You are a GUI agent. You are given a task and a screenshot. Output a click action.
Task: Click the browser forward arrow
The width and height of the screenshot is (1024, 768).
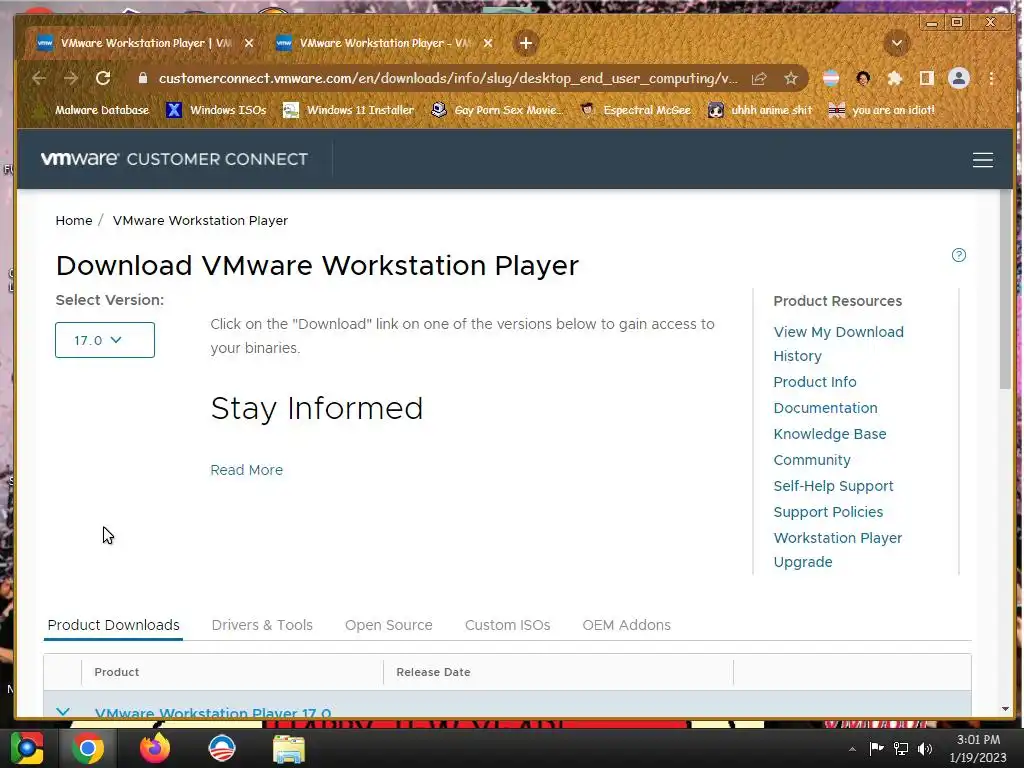point(71,78)
